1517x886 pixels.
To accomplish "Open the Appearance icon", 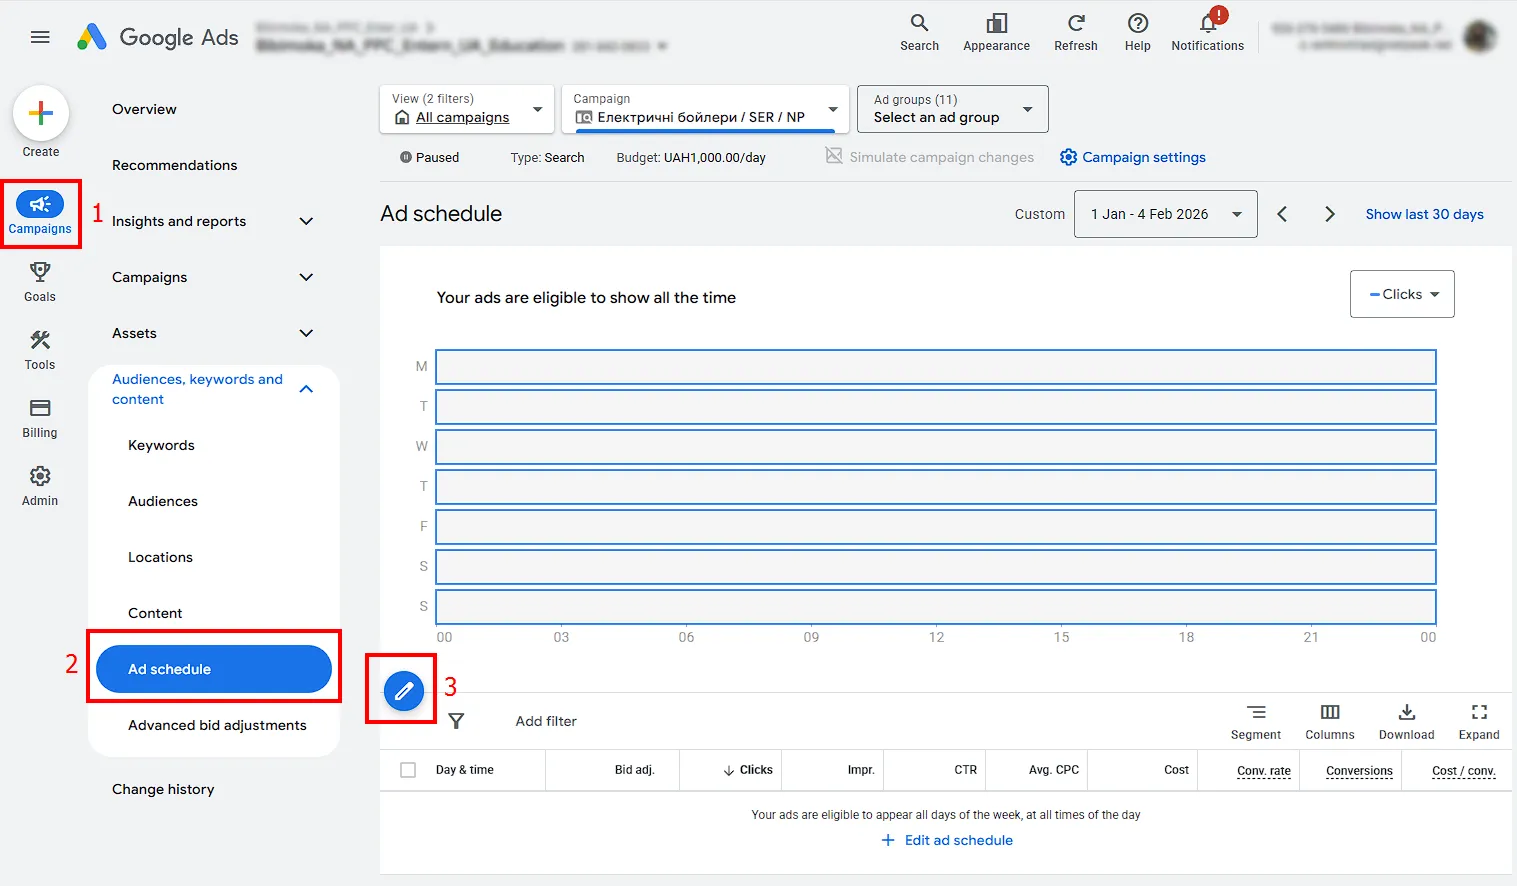I will (997, 23).
